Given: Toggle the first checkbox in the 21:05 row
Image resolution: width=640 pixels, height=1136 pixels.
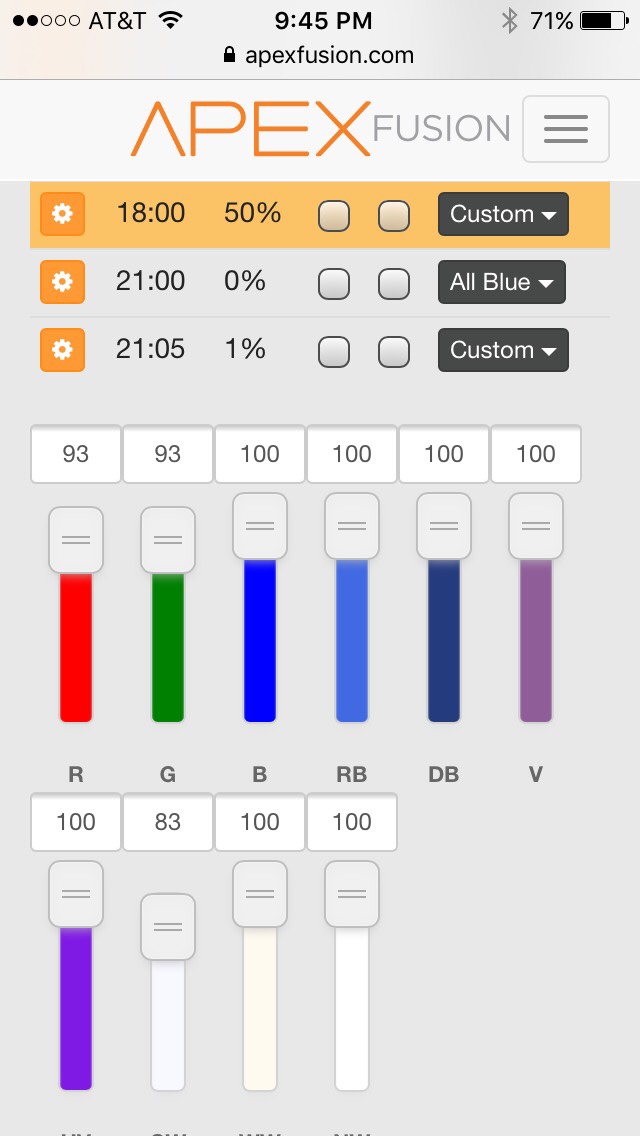Looking at the screenshot, I should [x=333, y=351].
